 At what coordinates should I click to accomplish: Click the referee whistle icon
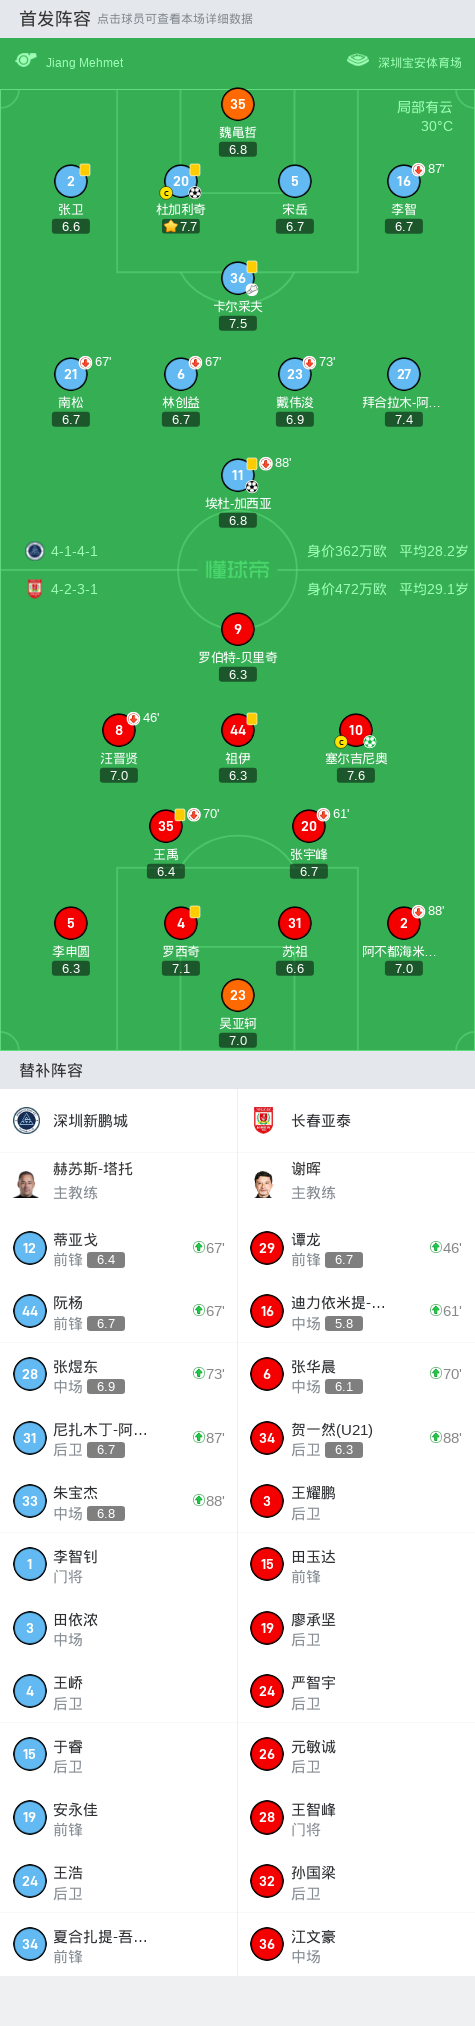26,61
